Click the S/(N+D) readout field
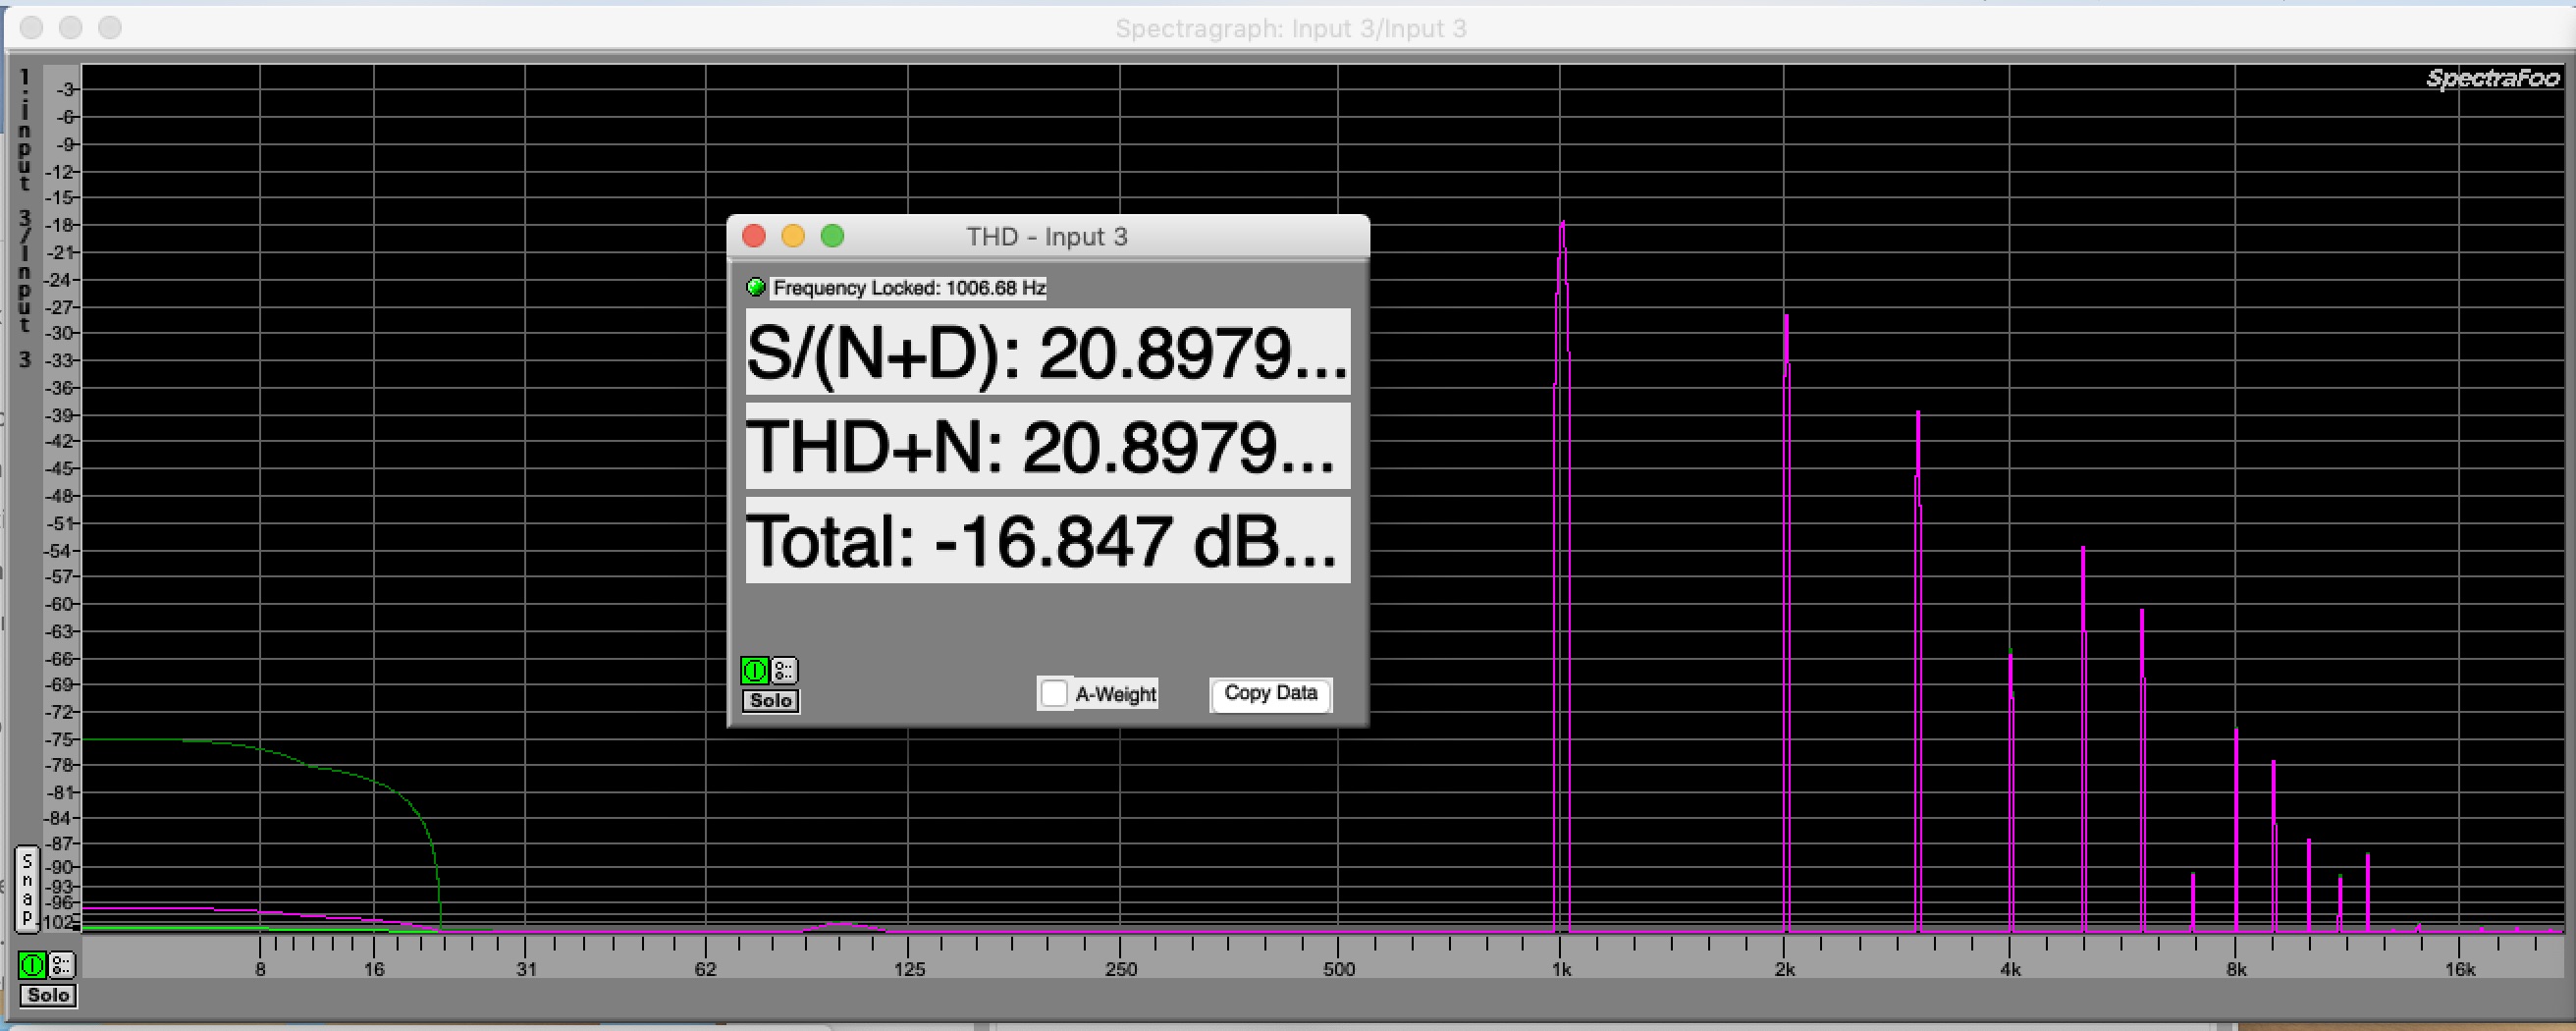Screen dimensions: 2576x1031 click(1047, 352)
